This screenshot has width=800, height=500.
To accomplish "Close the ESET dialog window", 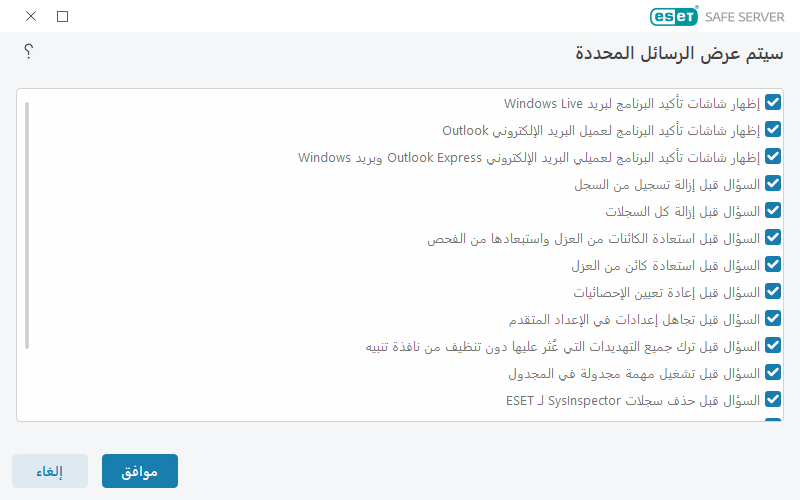I will (30, 16).
